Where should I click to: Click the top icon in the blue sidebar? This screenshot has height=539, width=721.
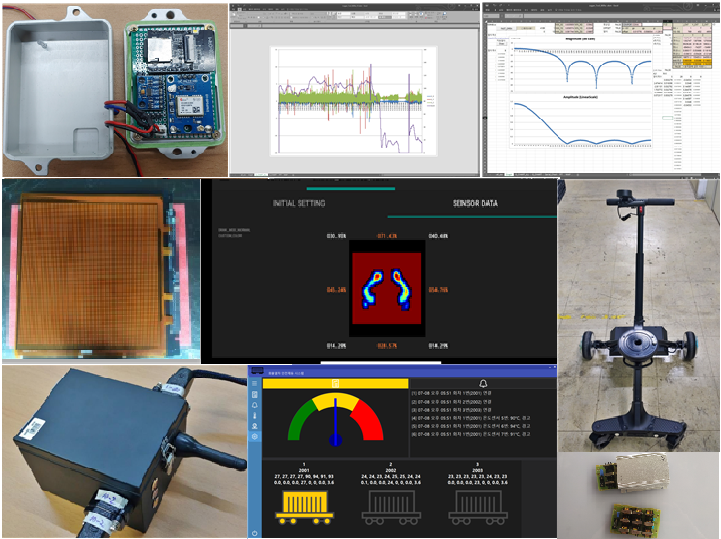tap(255, 385)
